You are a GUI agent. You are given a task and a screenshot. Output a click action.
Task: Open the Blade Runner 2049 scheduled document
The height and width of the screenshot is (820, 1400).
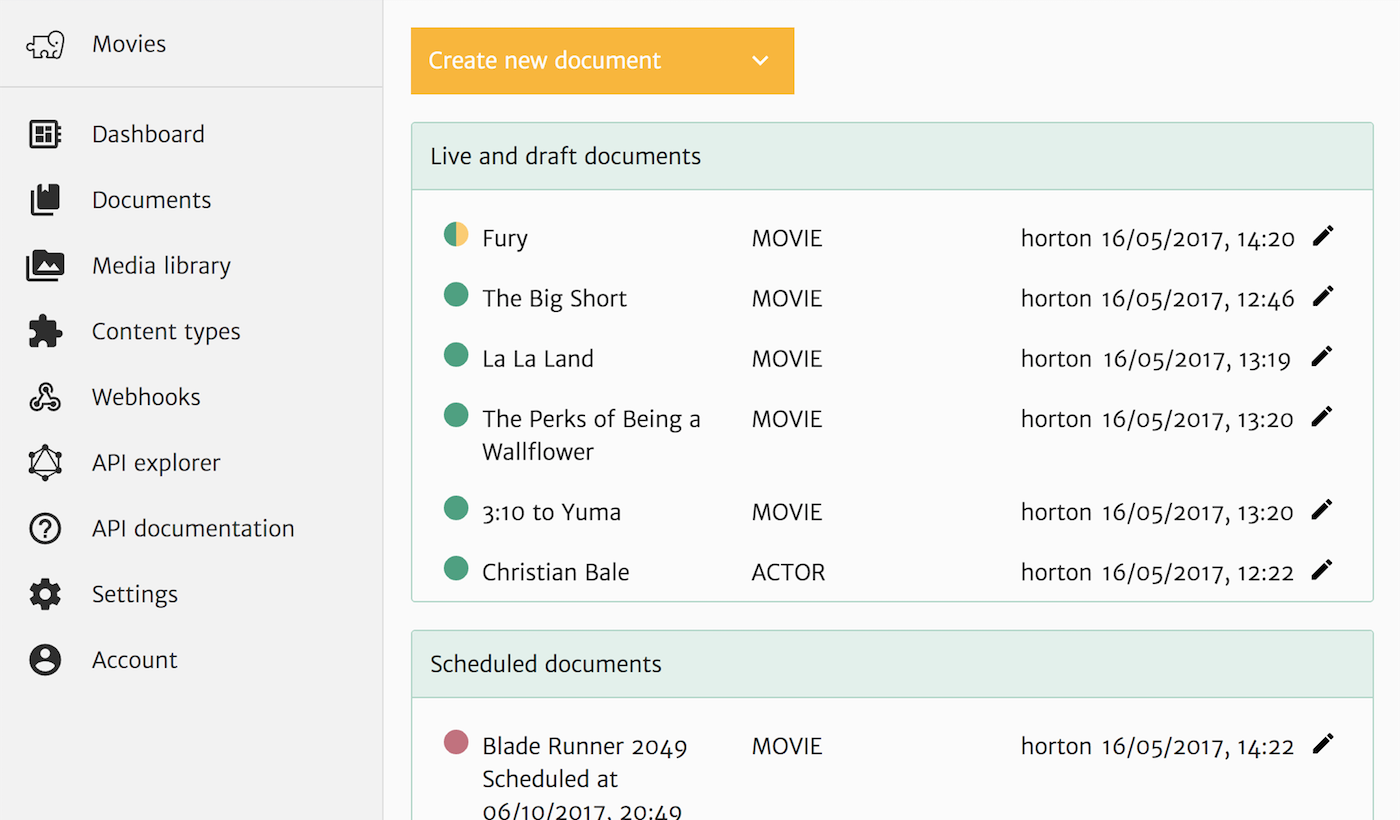[x=585, y=746]
